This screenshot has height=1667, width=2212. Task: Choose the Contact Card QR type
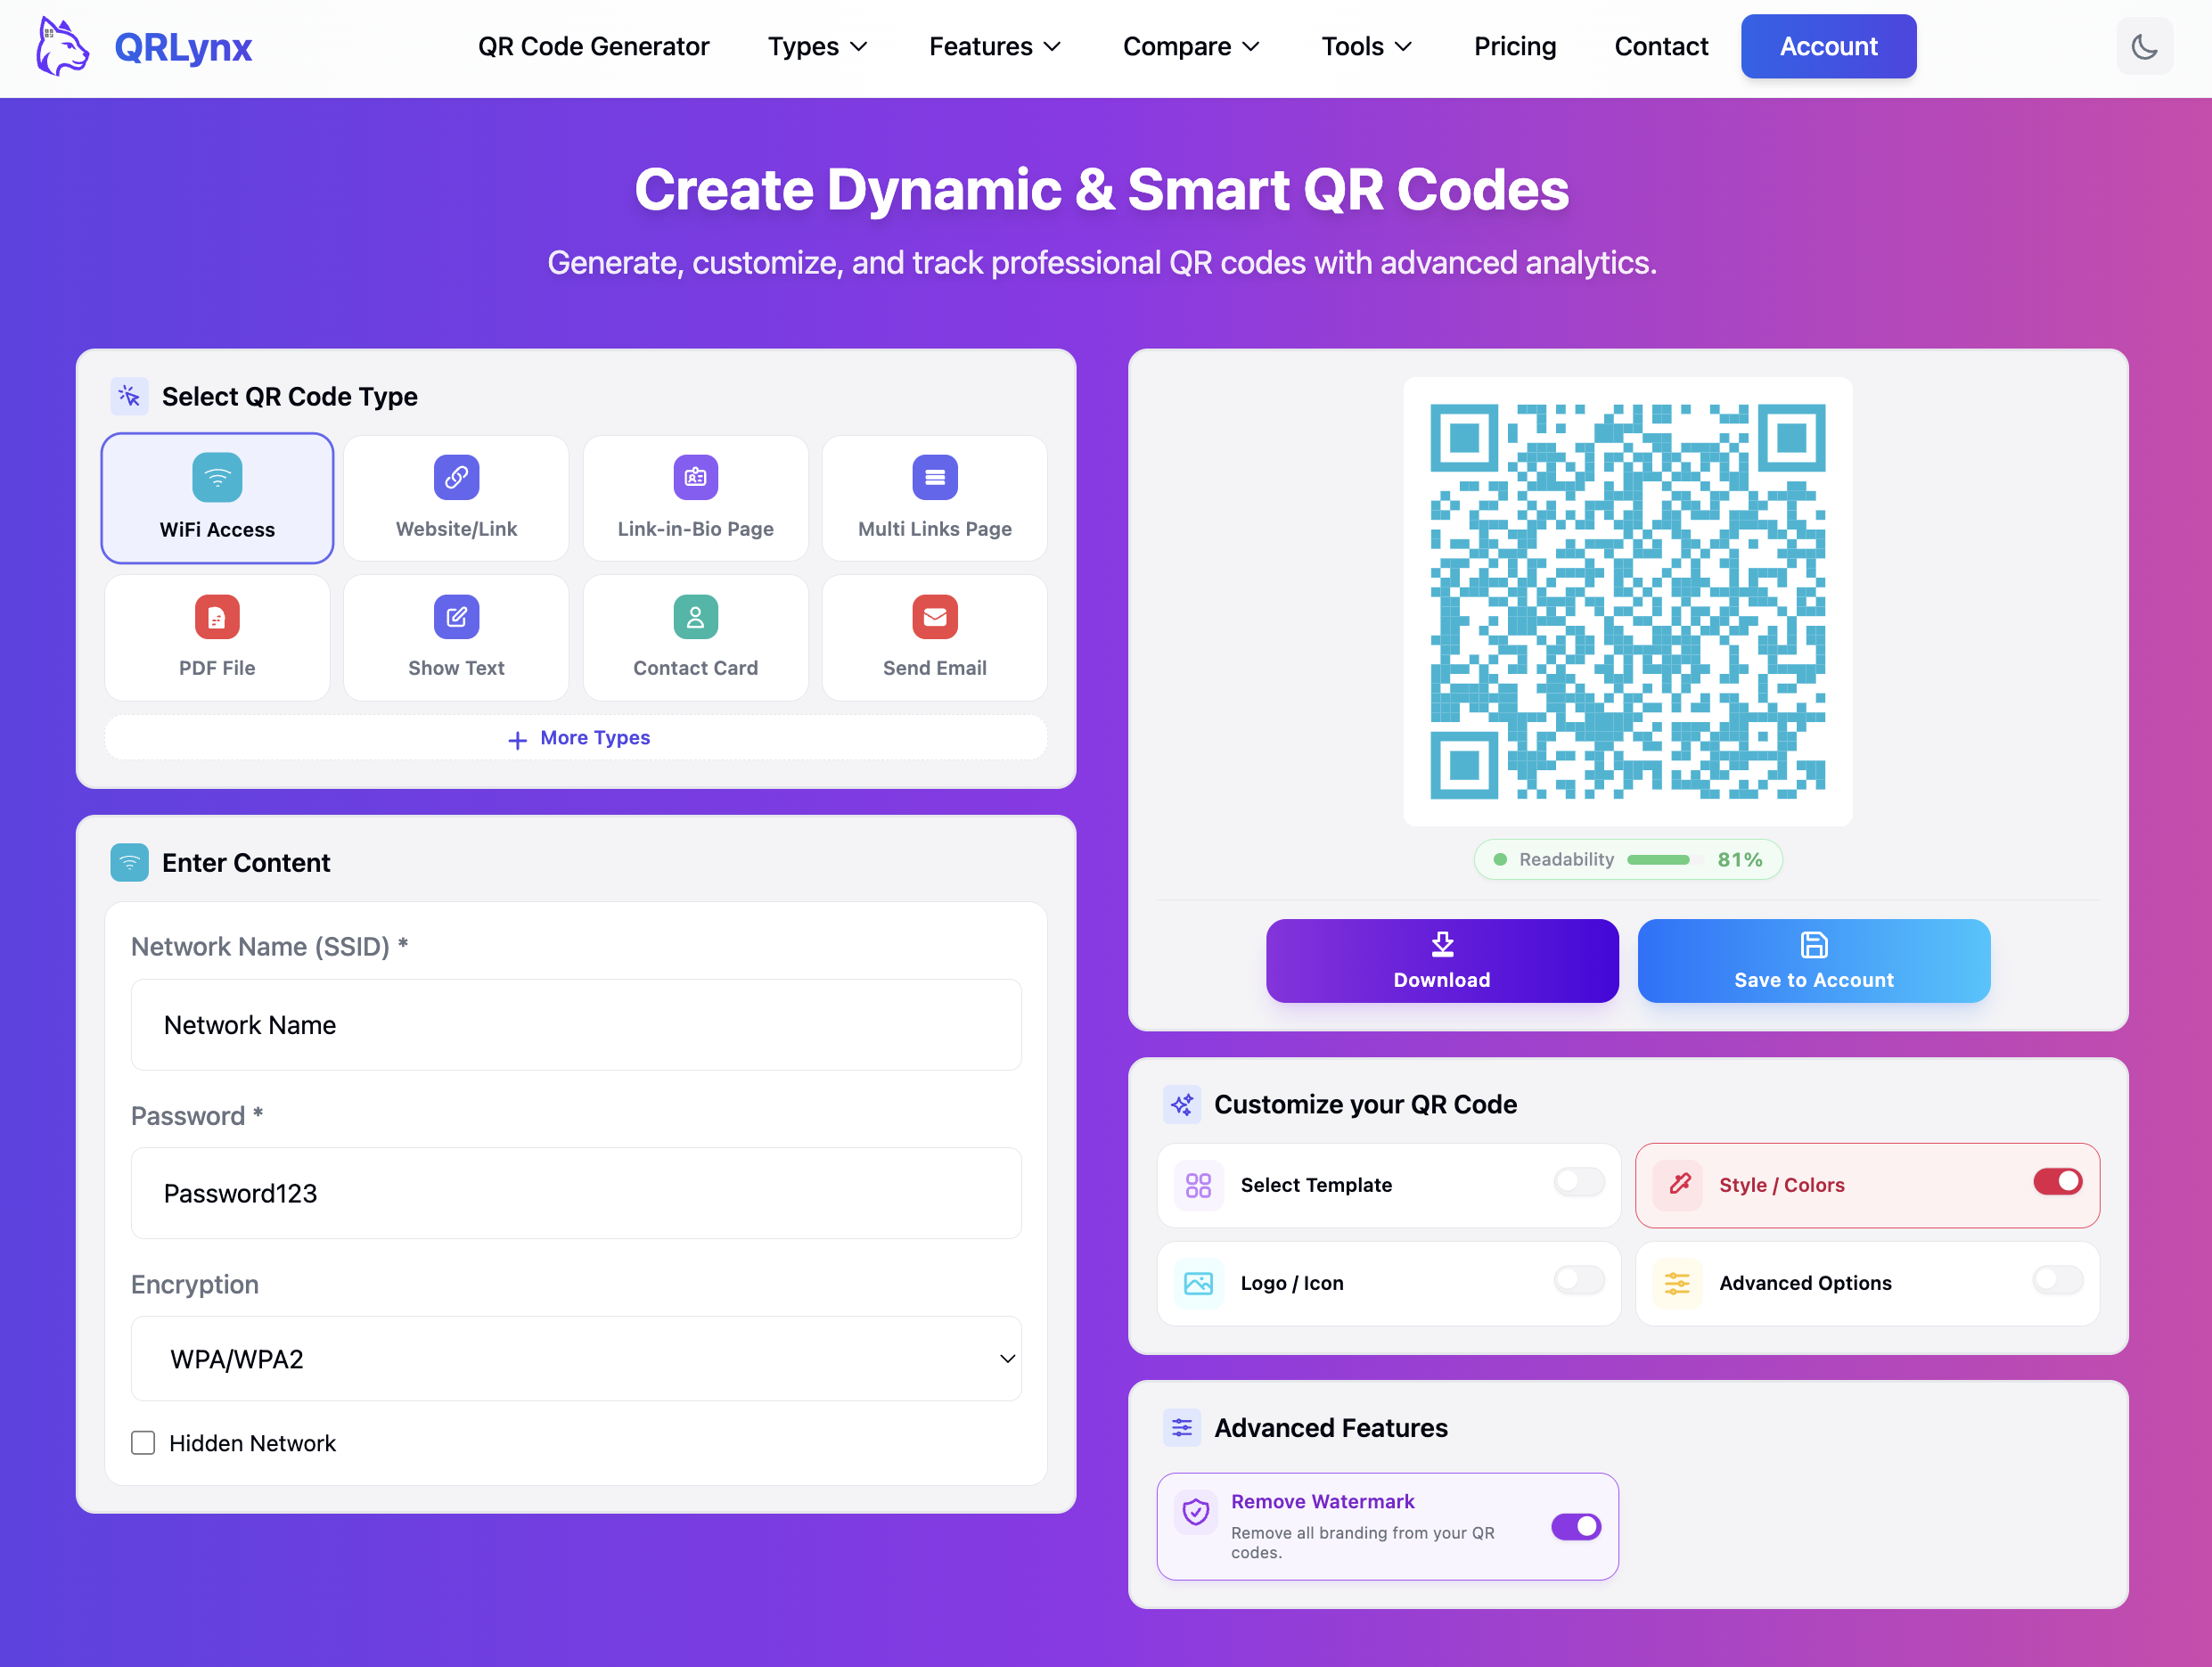click(x=695, y=637)
